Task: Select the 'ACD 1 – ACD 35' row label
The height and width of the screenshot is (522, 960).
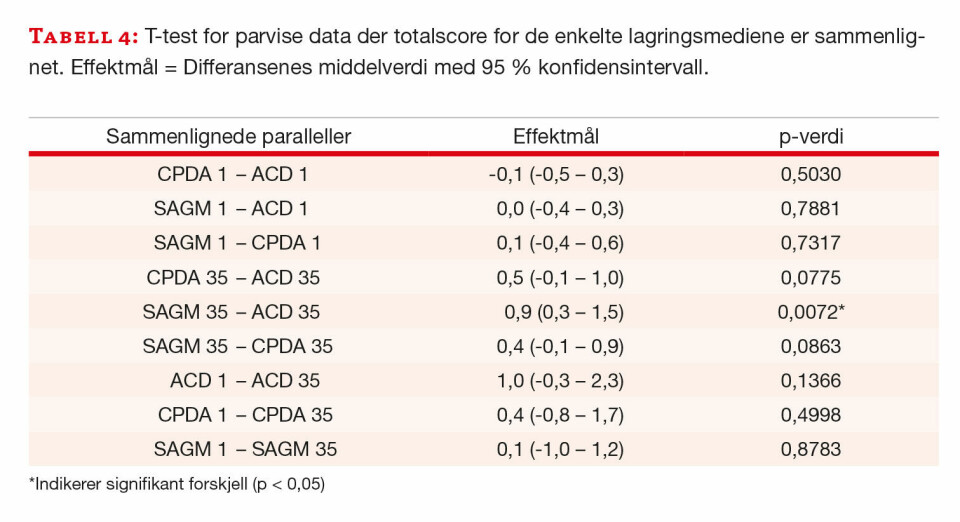Action: click(x=245, y=381)
